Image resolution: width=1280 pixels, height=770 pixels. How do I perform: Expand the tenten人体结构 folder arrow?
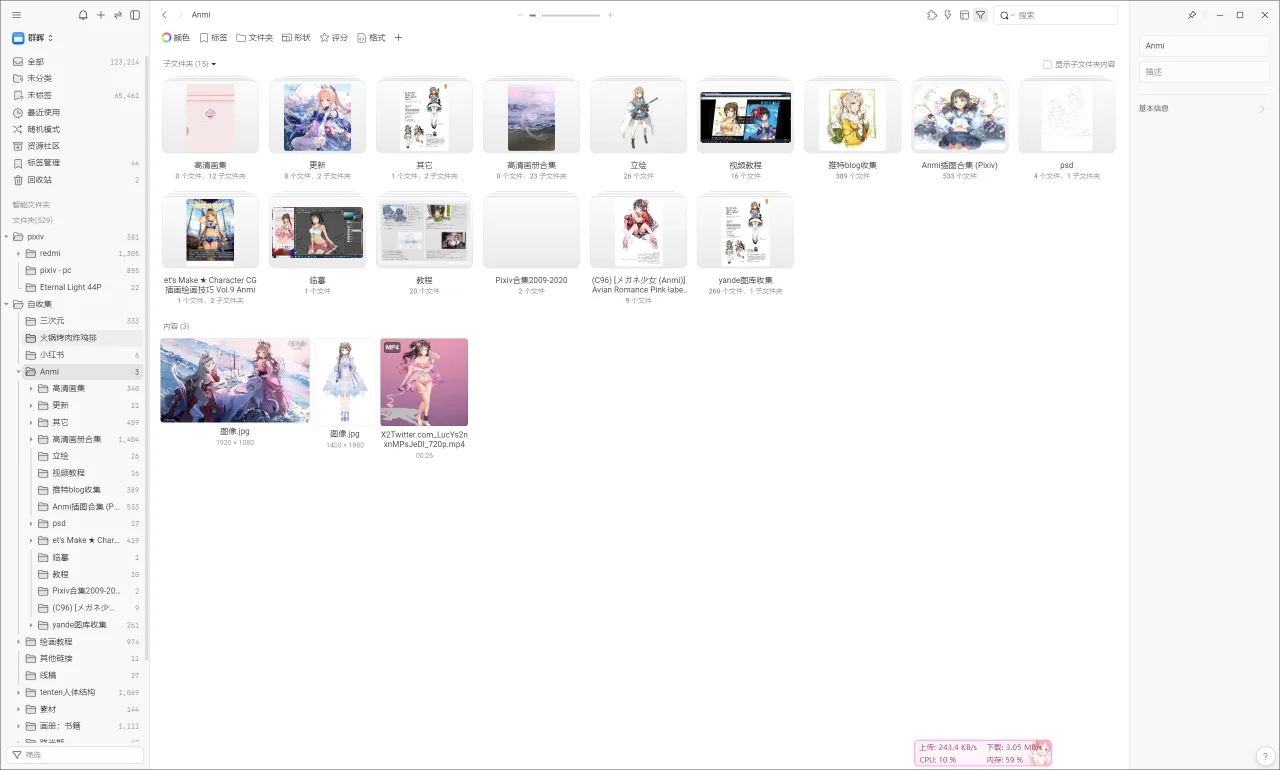point(18,692)
